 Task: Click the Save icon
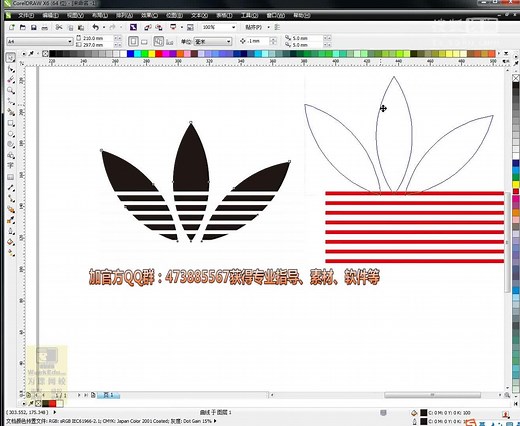tap(33, 27)
